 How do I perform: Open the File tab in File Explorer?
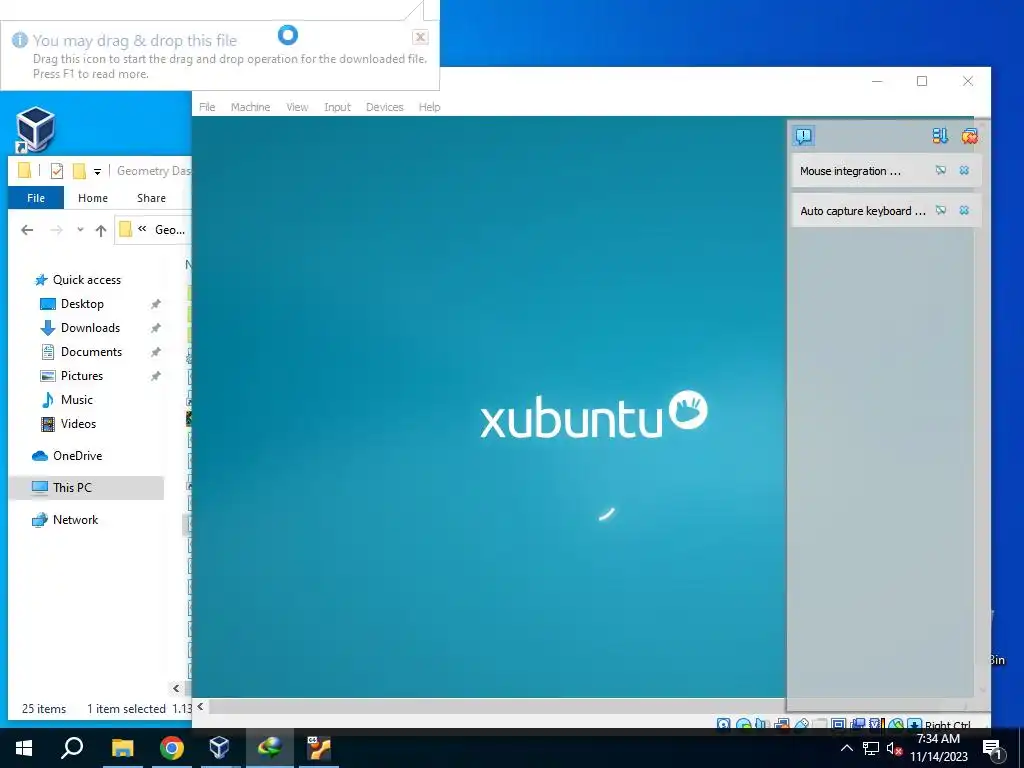[x=36, y=198]
